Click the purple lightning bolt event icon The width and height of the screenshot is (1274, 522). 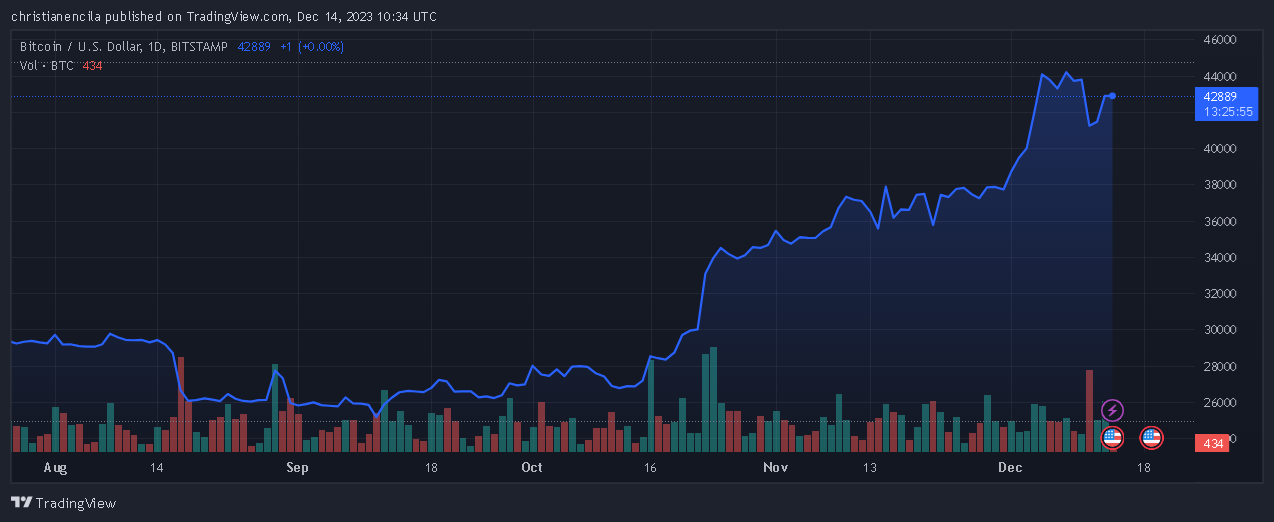(1112, 410)
